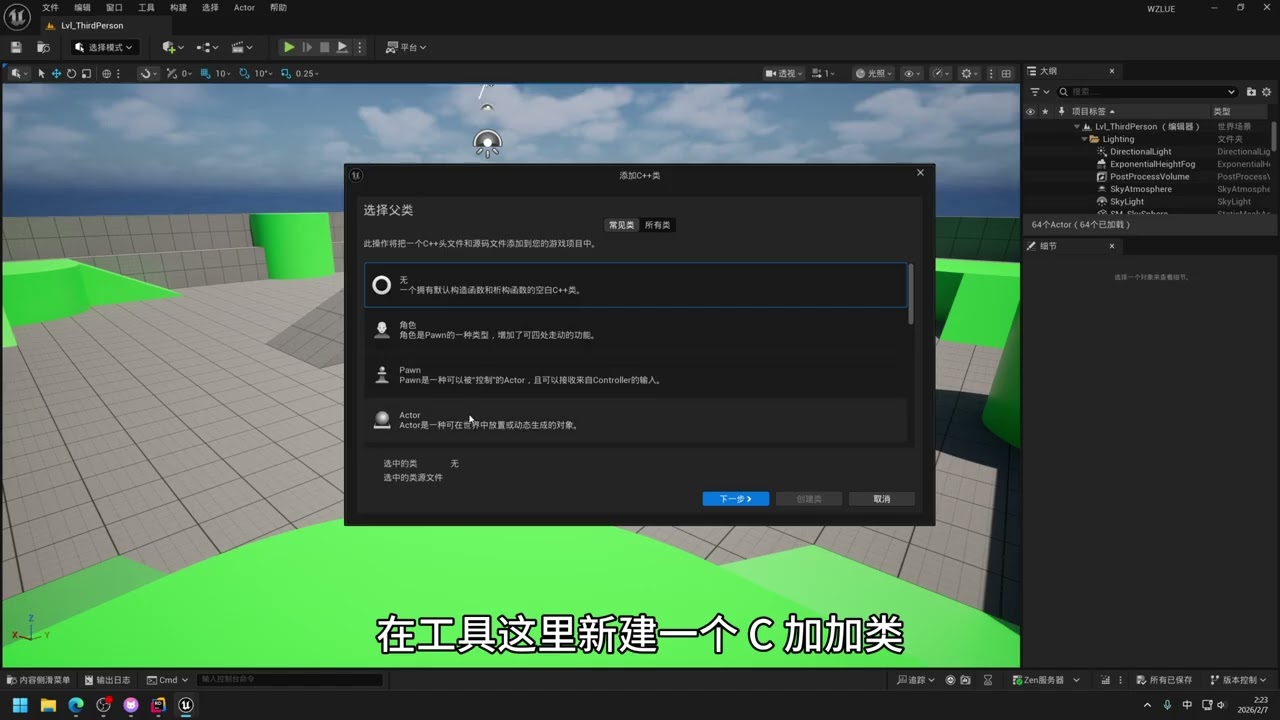Open camera speed dropdown showing 1
The width and height of the screenshot is (1280, 720).
point(822,73)
